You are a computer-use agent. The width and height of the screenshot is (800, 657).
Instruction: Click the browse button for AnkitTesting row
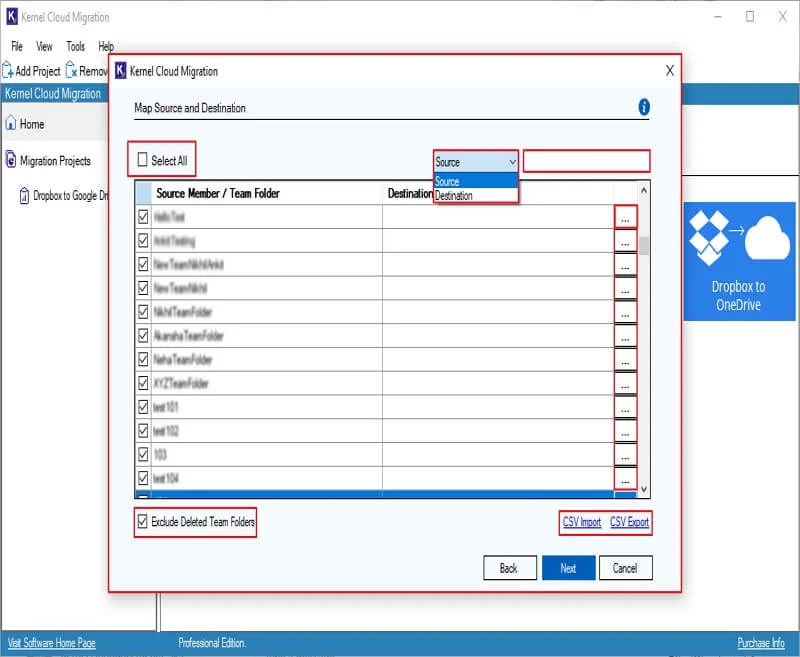pyautogui.click(x=625, y=241)
